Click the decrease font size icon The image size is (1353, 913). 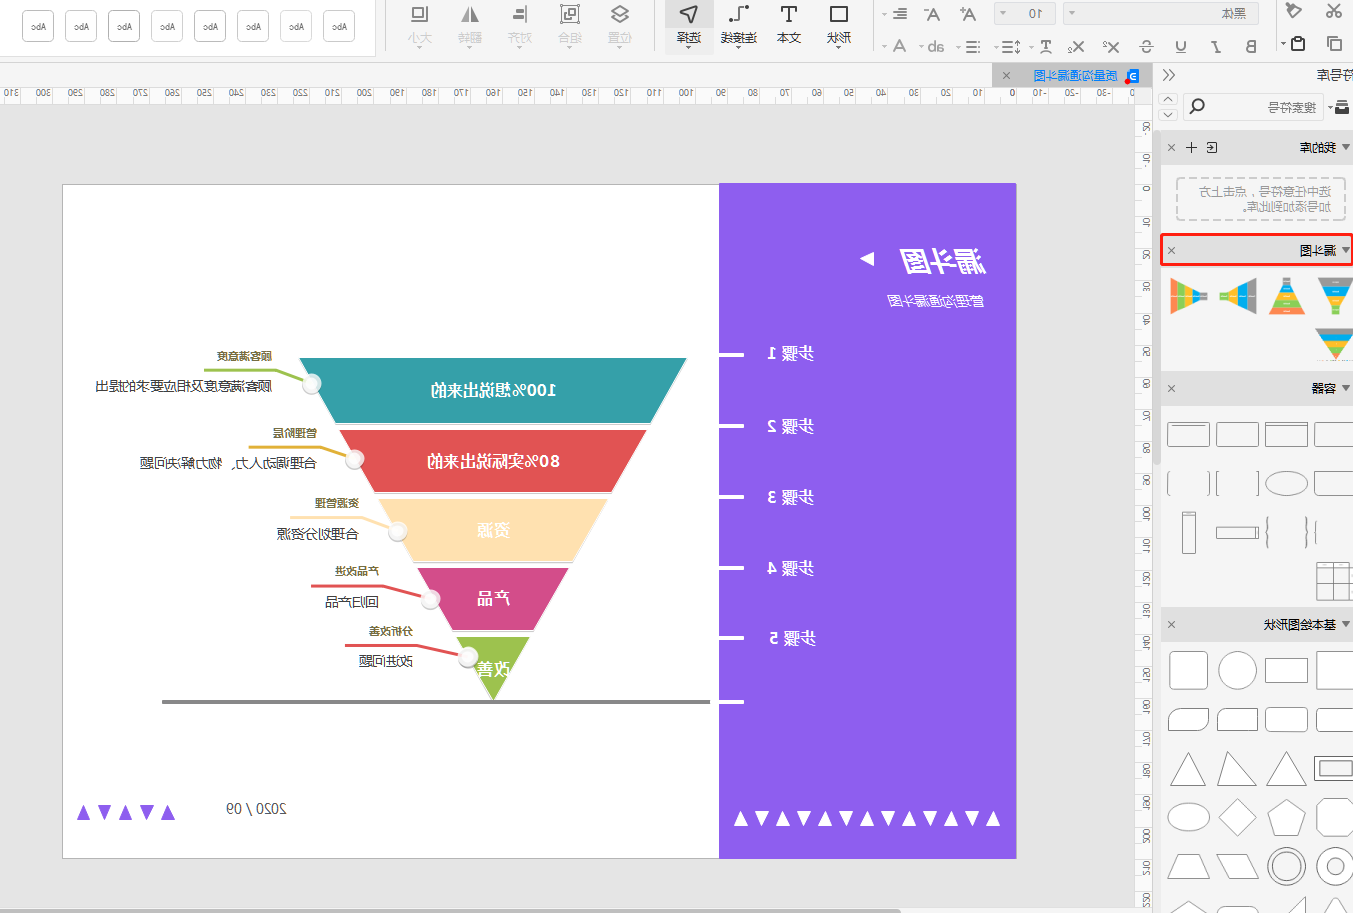(932, 13)
